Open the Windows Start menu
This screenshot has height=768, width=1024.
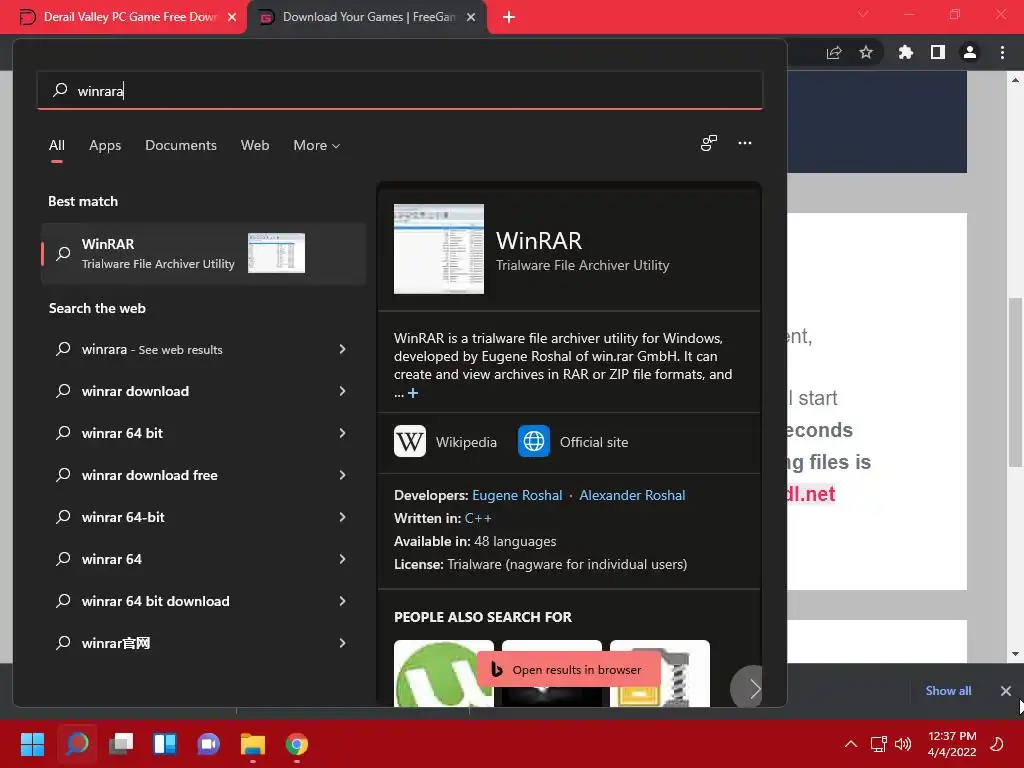[x=32, y=744]
